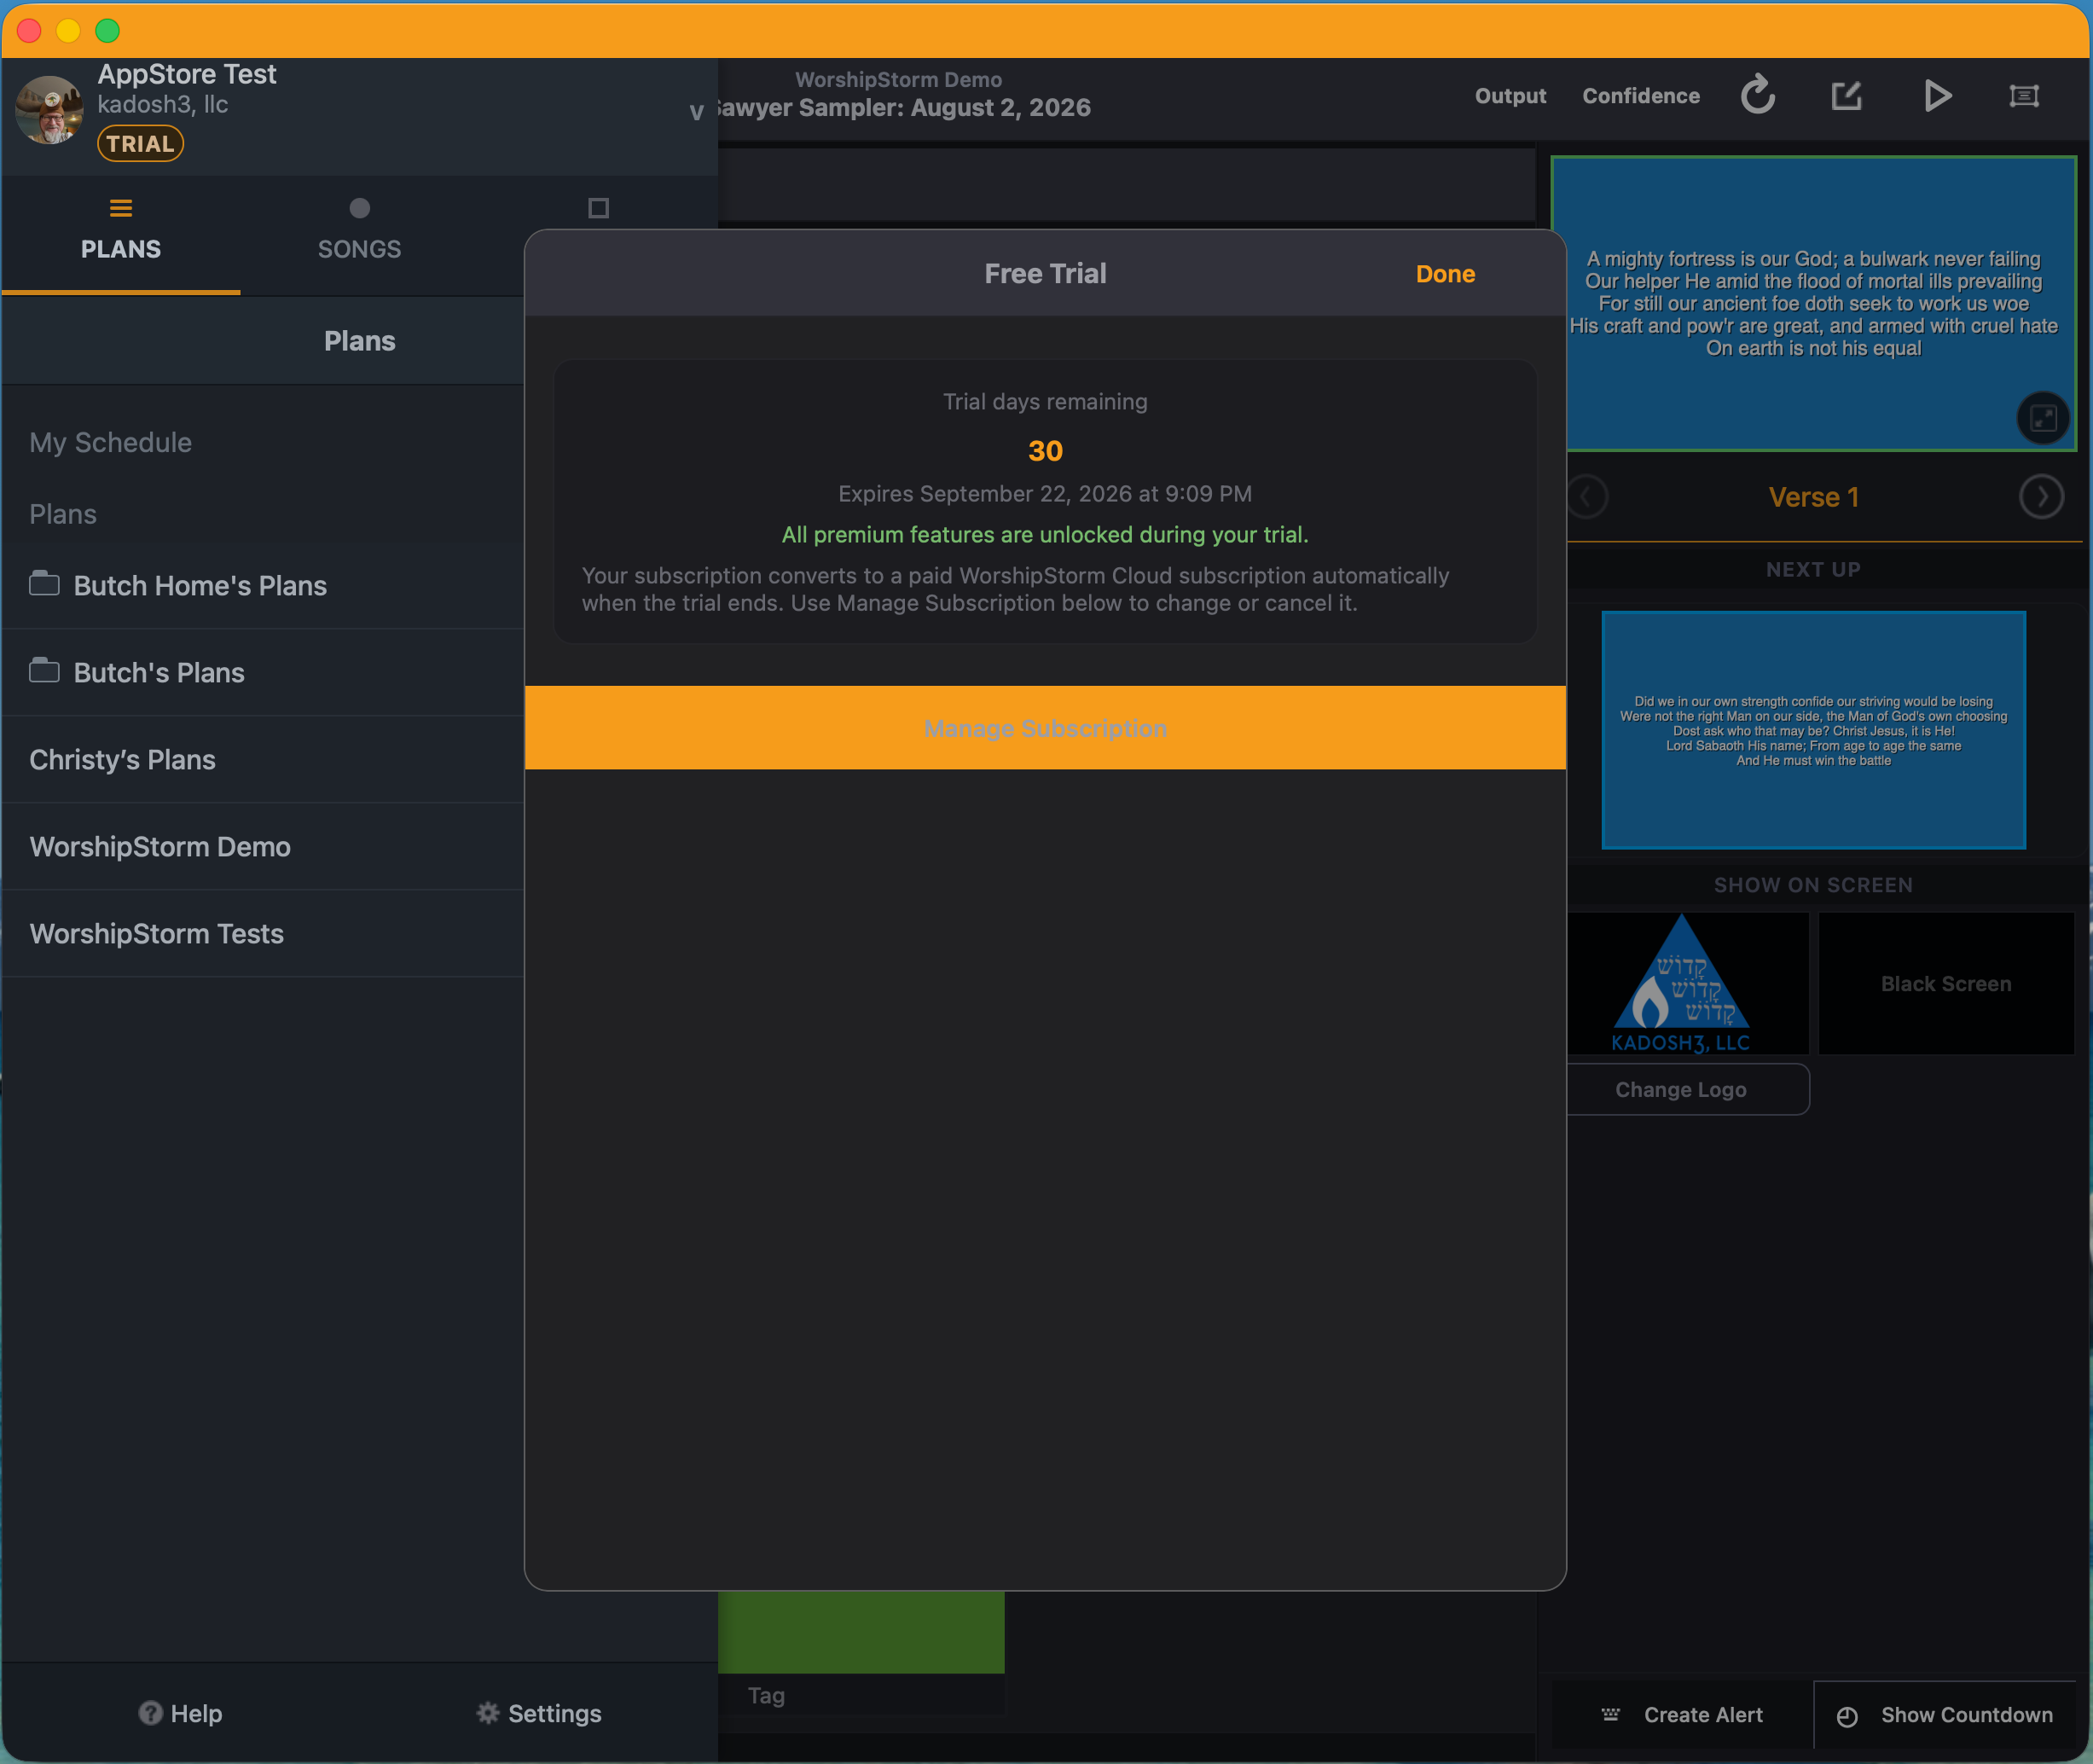Viewport: 2093px width, 1764px height.
Task: Click the Manage Subscription button
Action: click(x=1045, y=728)
